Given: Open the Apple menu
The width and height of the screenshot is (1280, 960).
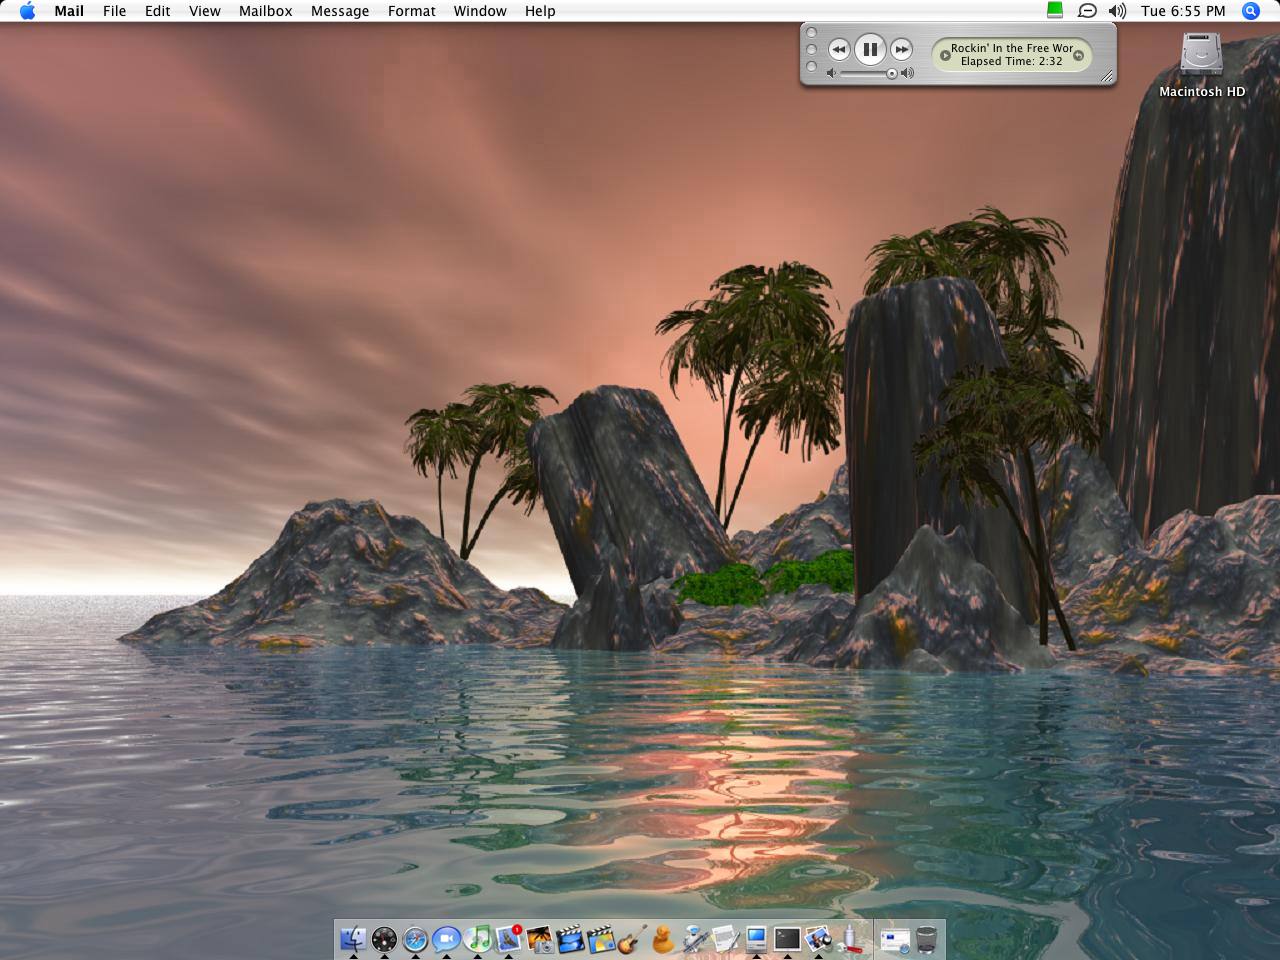Looking at the screenshot, I should click(x=27, y=11).
